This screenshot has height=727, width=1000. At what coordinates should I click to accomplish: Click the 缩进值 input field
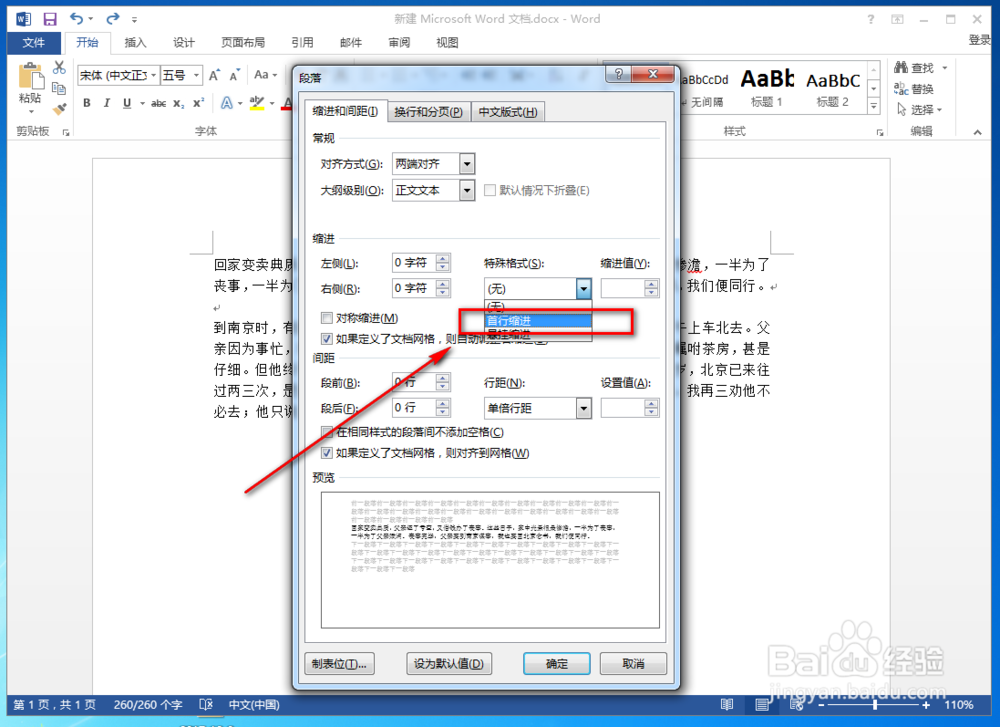(x=623, y=289)
